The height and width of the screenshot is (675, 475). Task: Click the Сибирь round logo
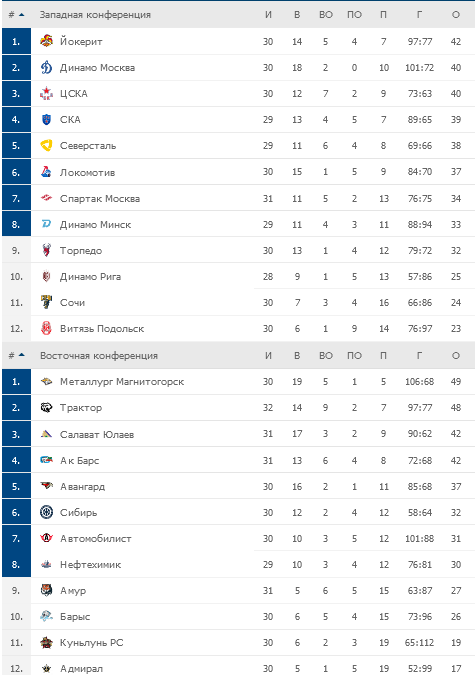pos(47,512)
